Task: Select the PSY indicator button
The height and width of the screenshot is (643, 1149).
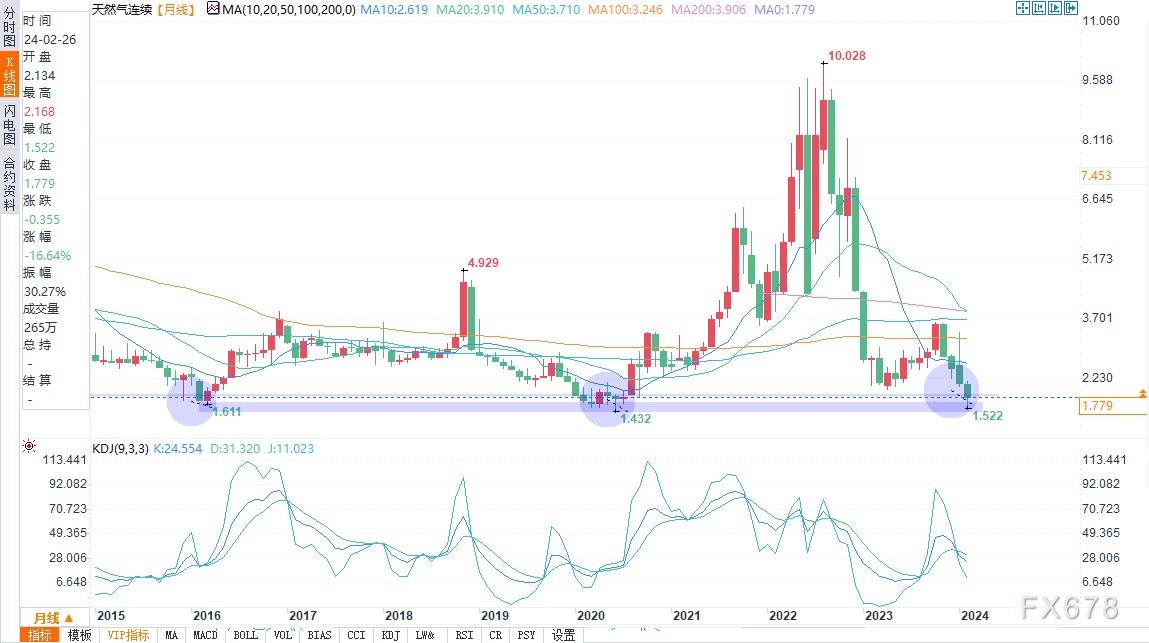Action: pyautogui.click(x=526, y=635)
